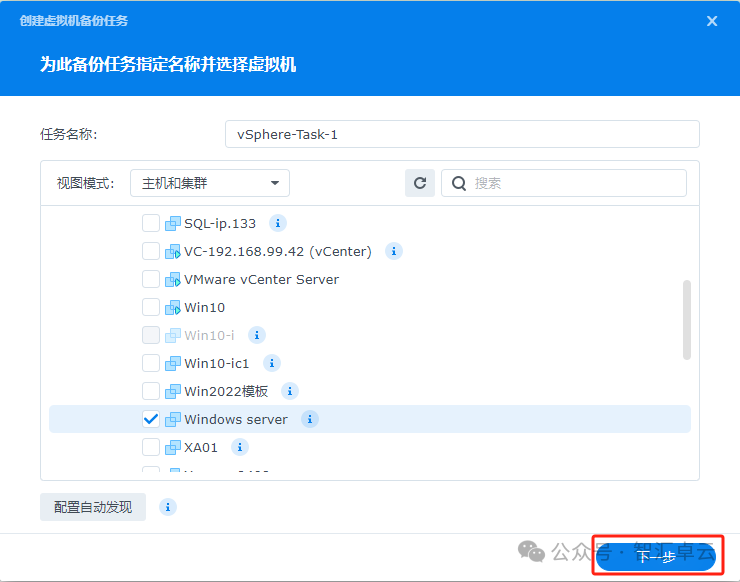This screenshot has width=740, height=582.
Task: Click the VM list vertical scrollbar
Action: click(x=687, y=320)
